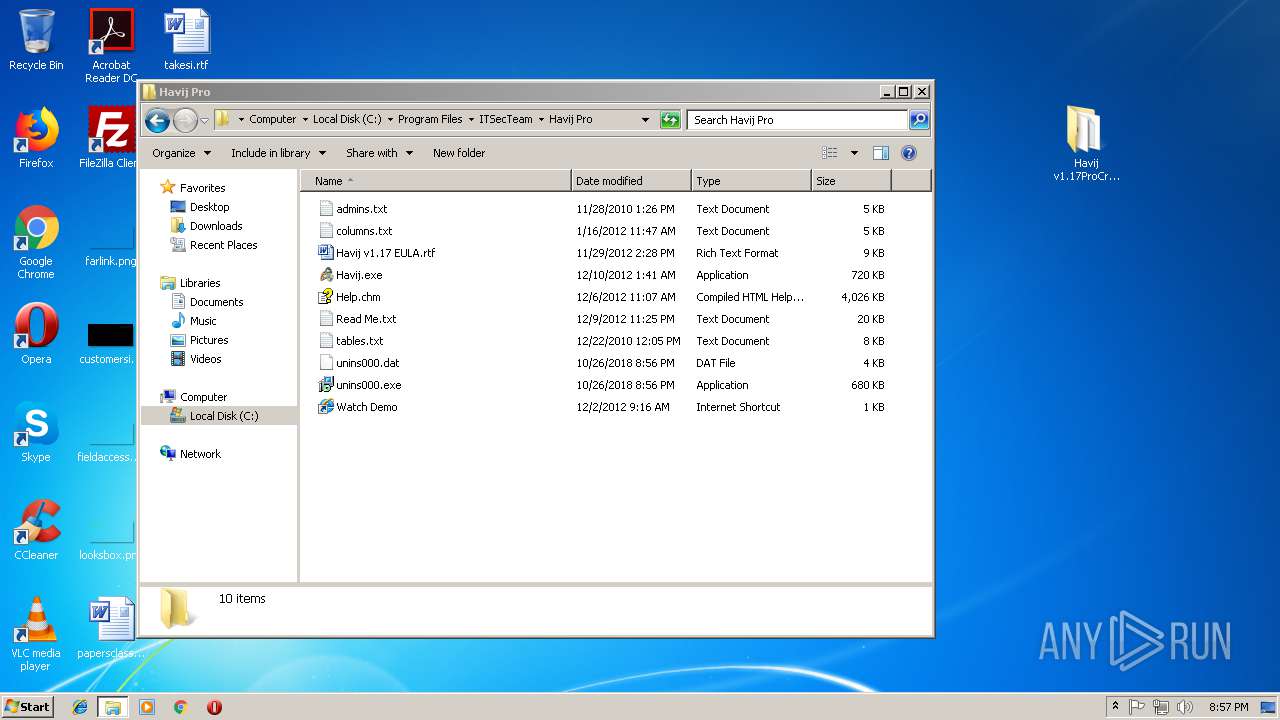Click into the Search Havij Pro box
This screenshot has width=1280, height=720.
click(x=797, y=120)
